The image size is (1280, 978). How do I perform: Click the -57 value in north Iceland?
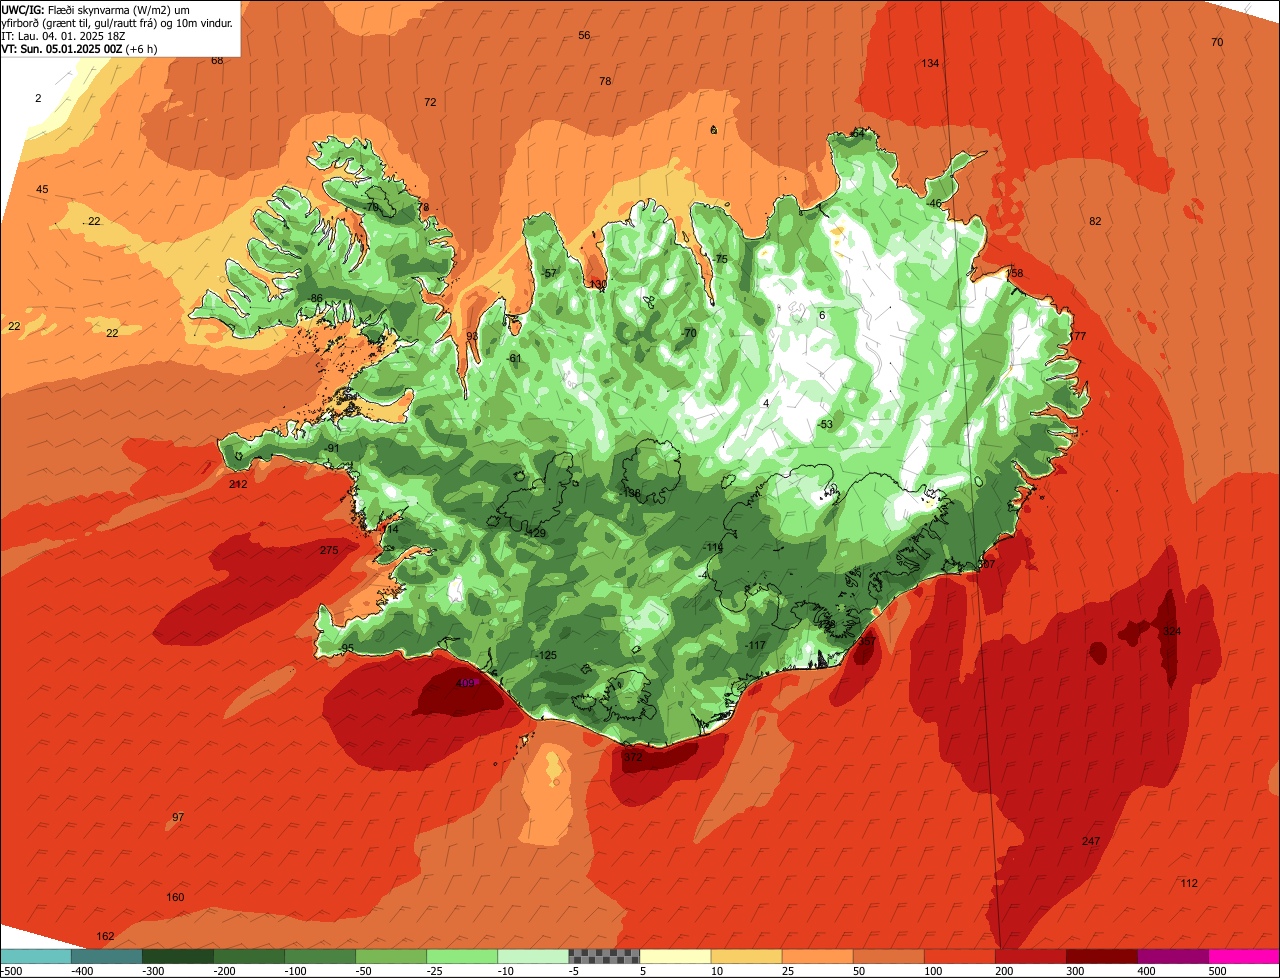[548, 273]
